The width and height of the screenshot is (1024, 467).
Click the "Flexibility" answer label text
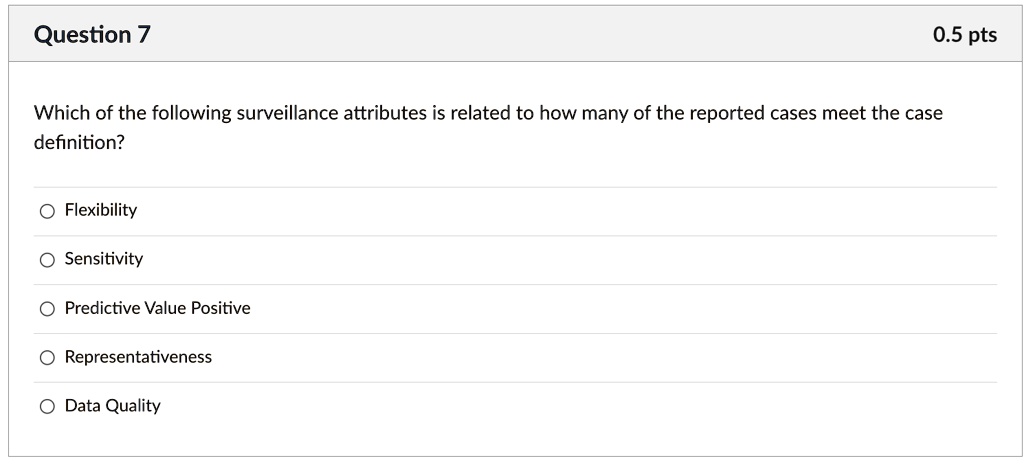(101, 210)
